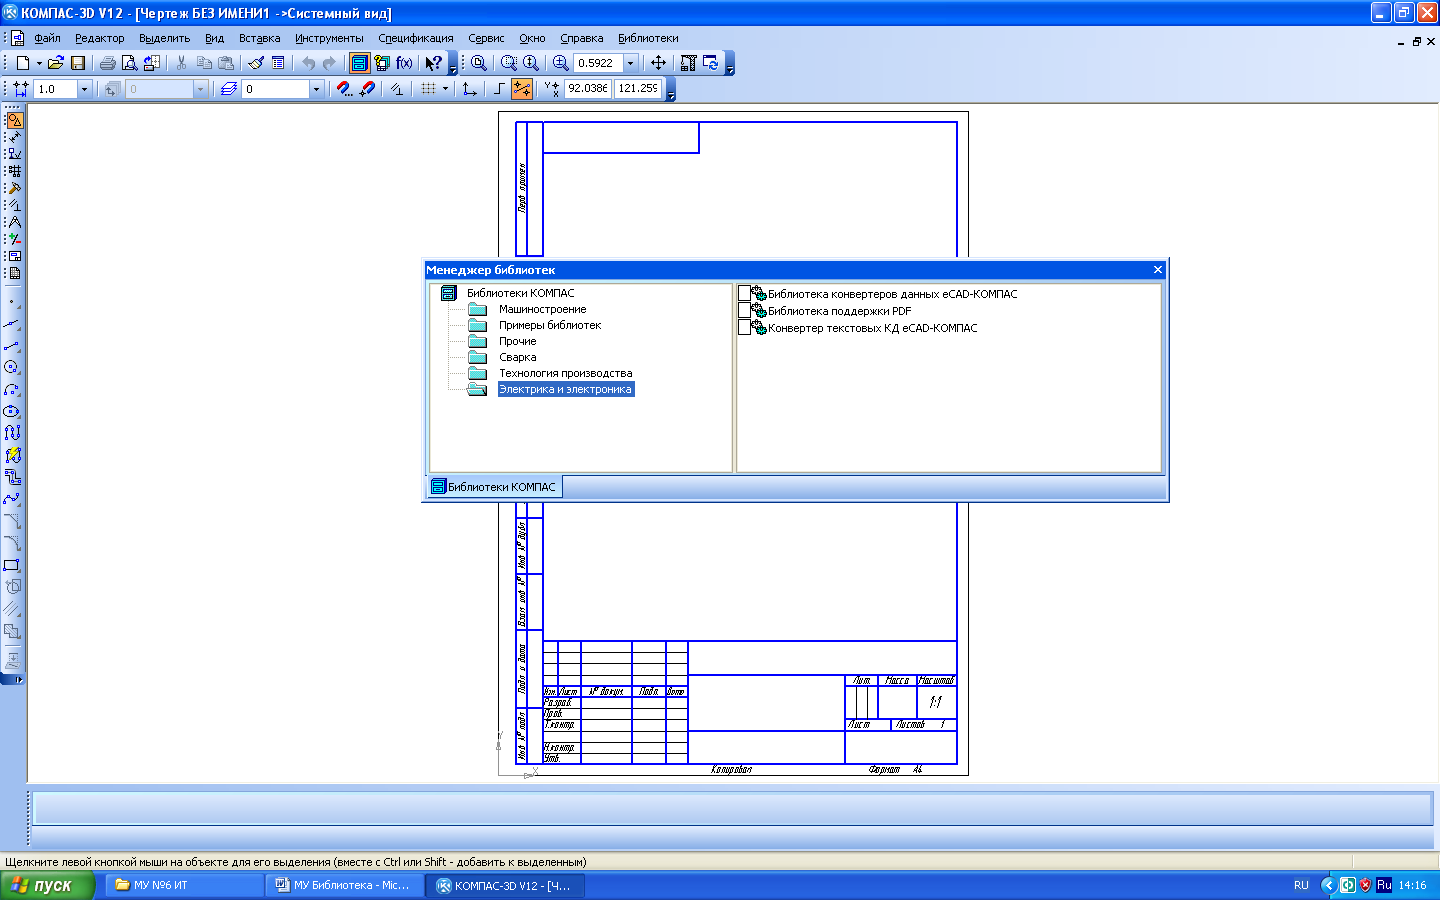Open the Сервис menu
1440x900 pixels.
486,38
